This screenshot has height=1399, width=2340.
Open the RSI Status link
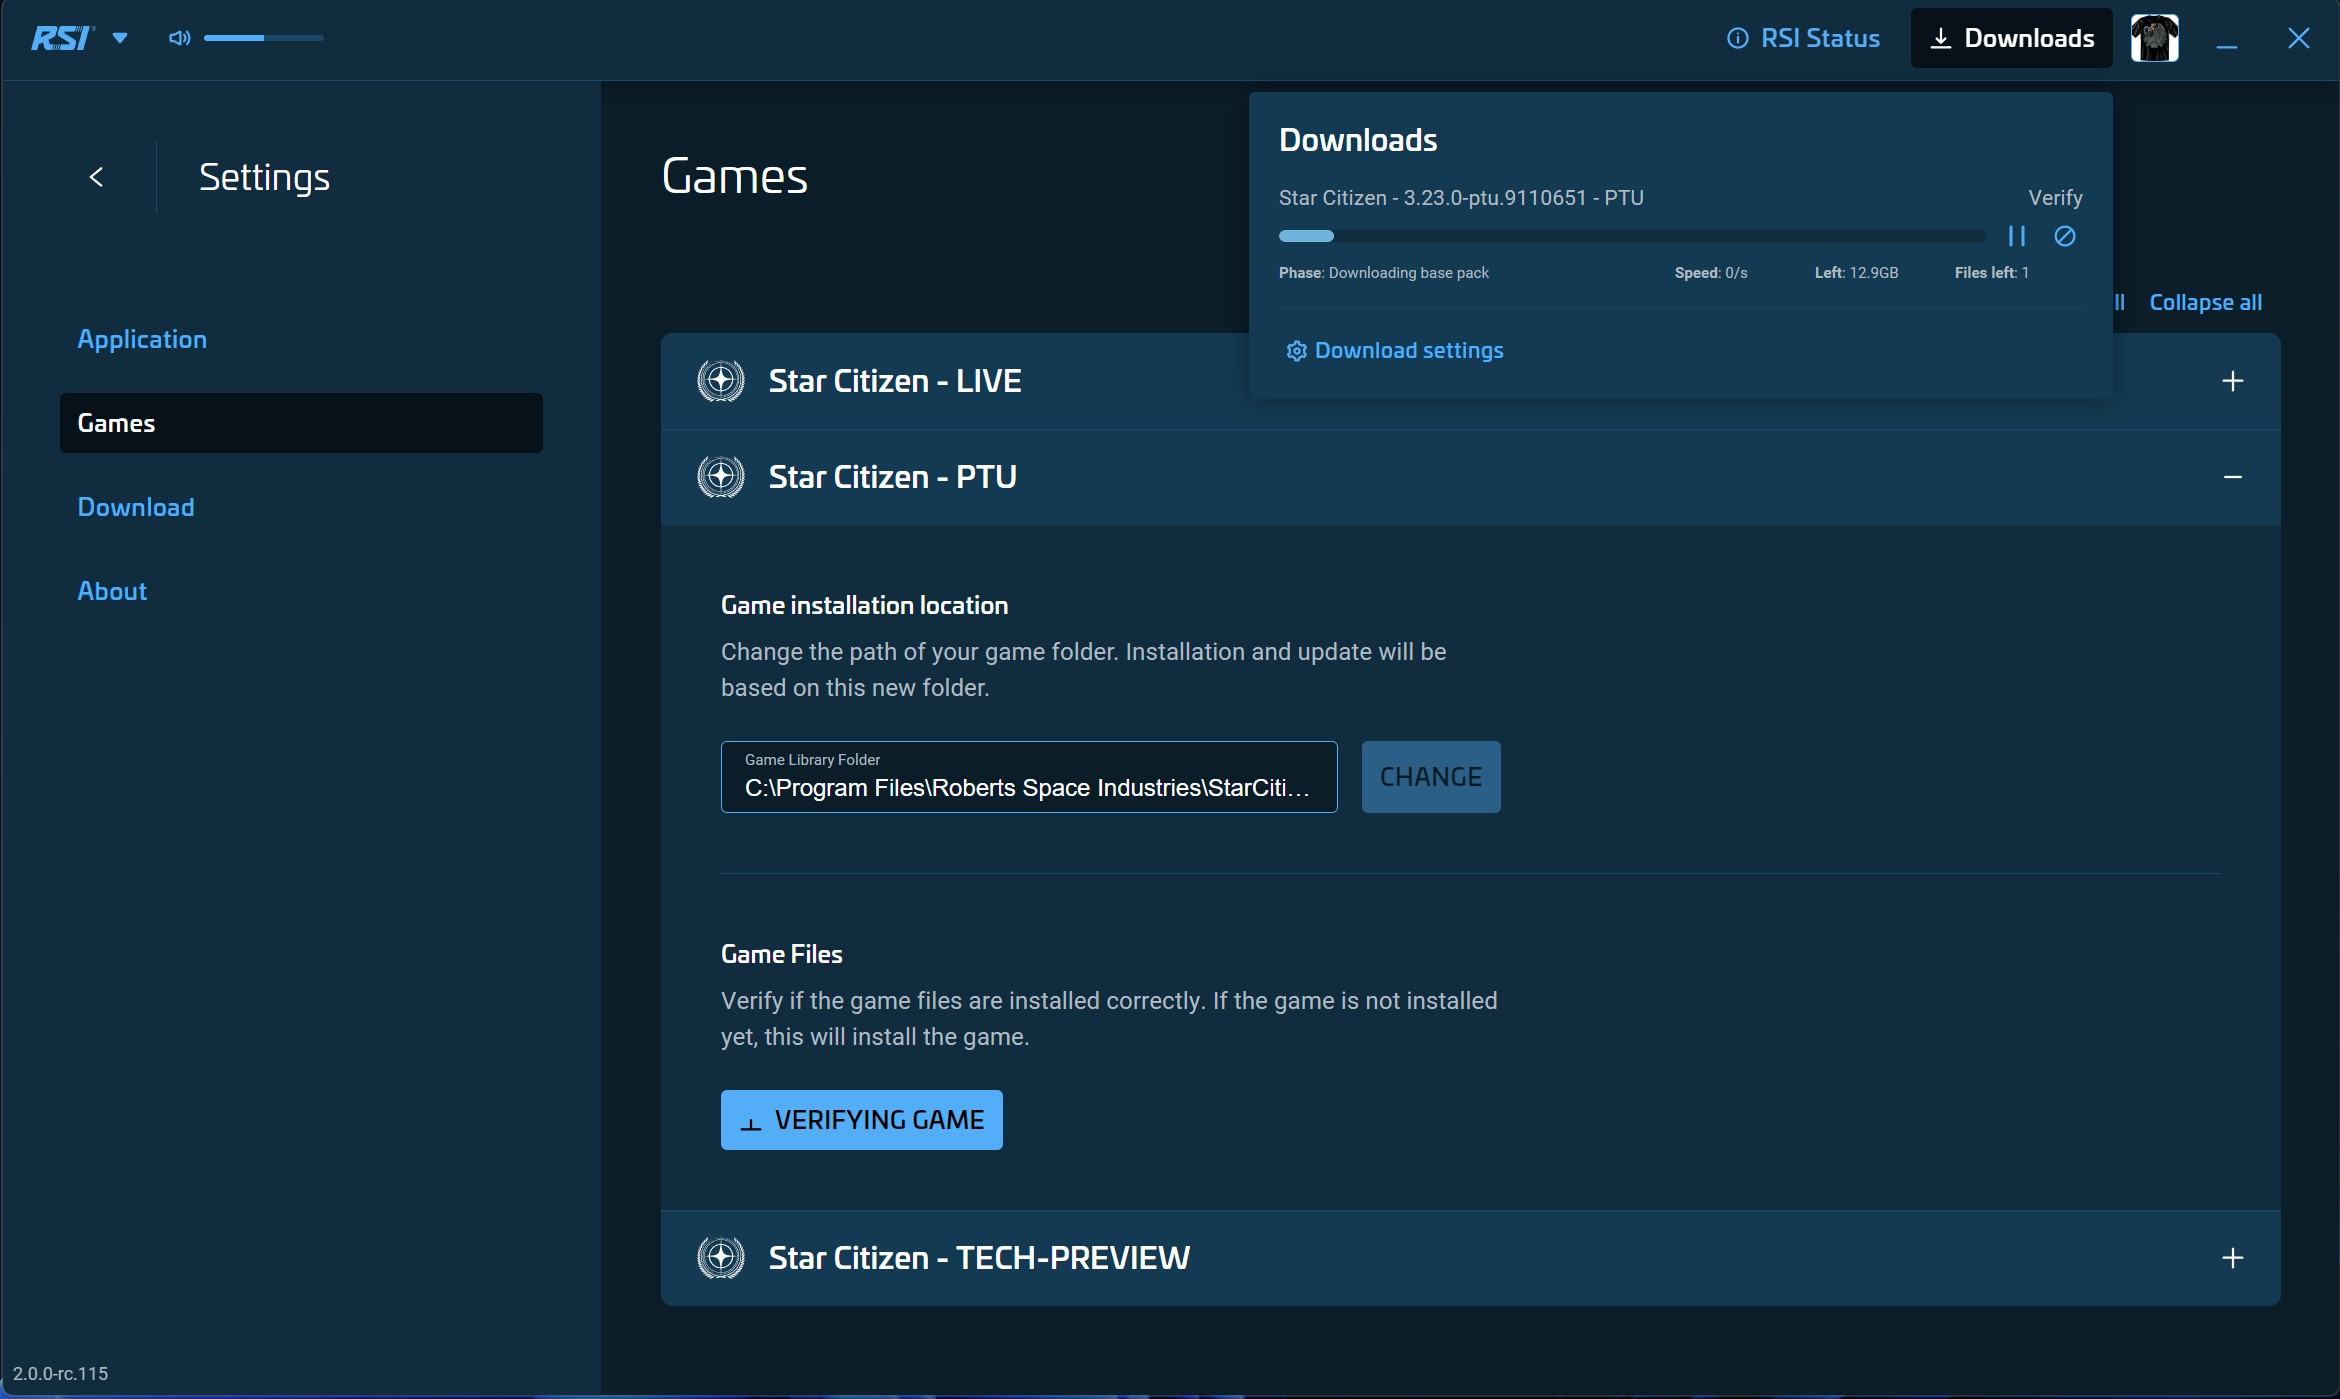pyautogui.click(x=1803, y=38)
